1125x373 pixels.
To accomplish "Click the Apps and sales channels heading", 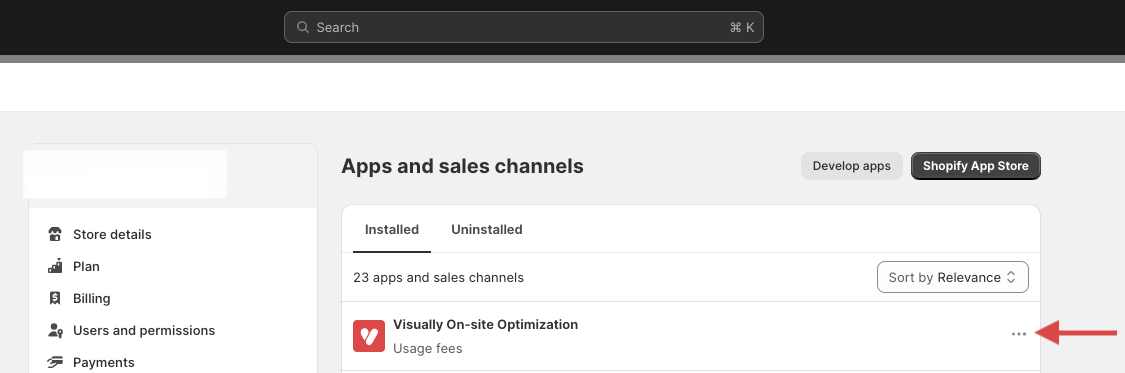I will pos(463,166).
